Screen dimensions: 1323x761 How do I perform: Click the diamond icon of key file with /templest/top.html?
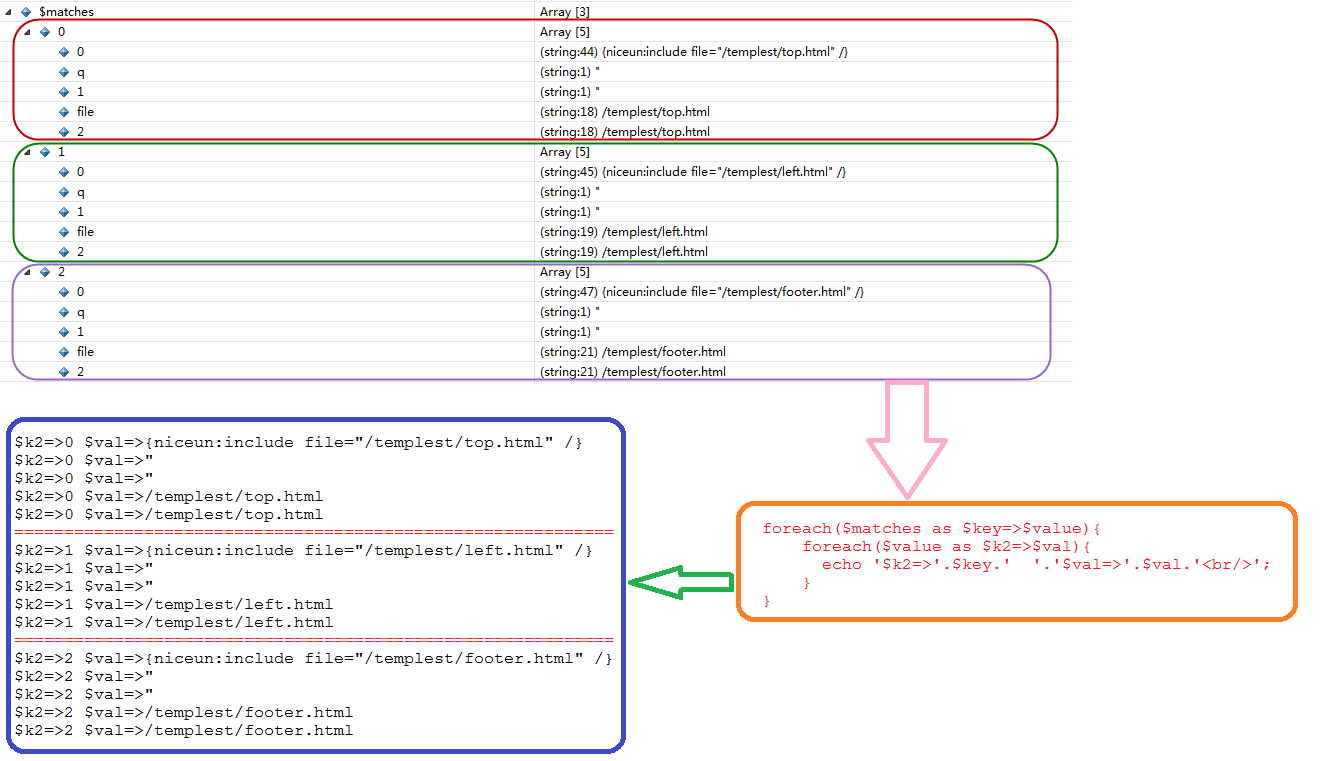tap(64, 112)
